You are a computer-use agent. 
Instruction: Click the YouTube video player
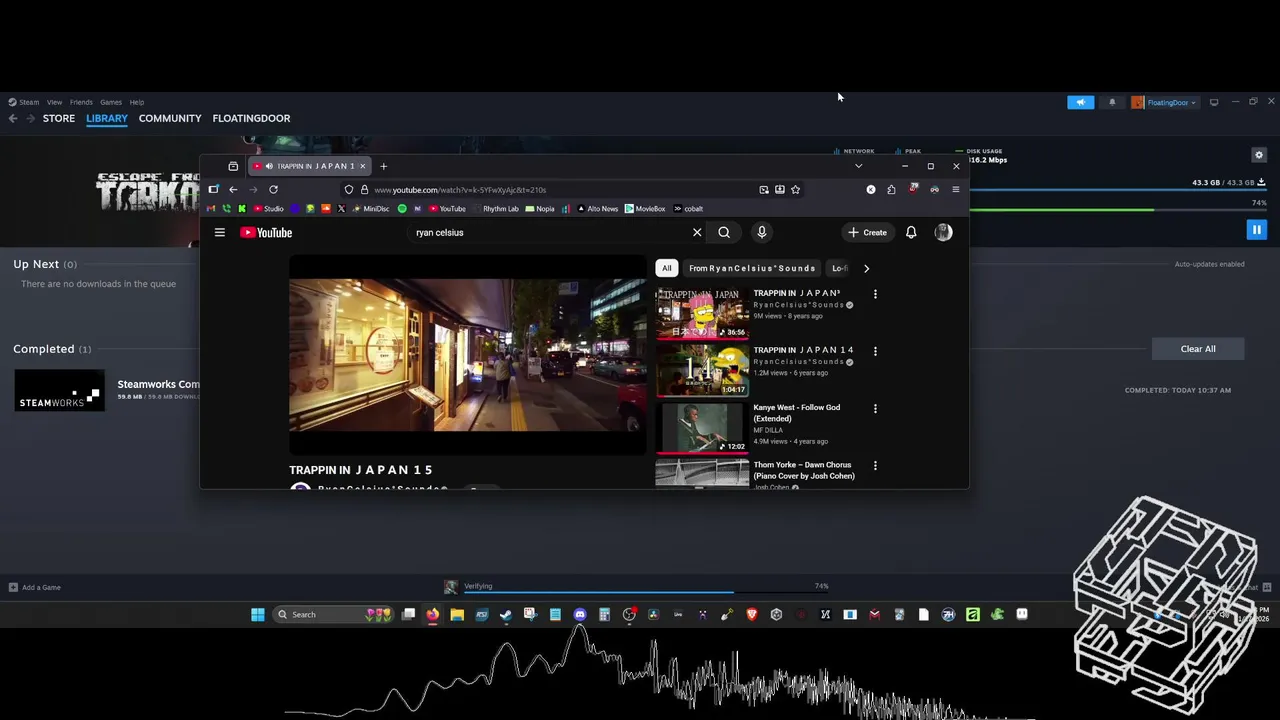click(x=467, y=355)
